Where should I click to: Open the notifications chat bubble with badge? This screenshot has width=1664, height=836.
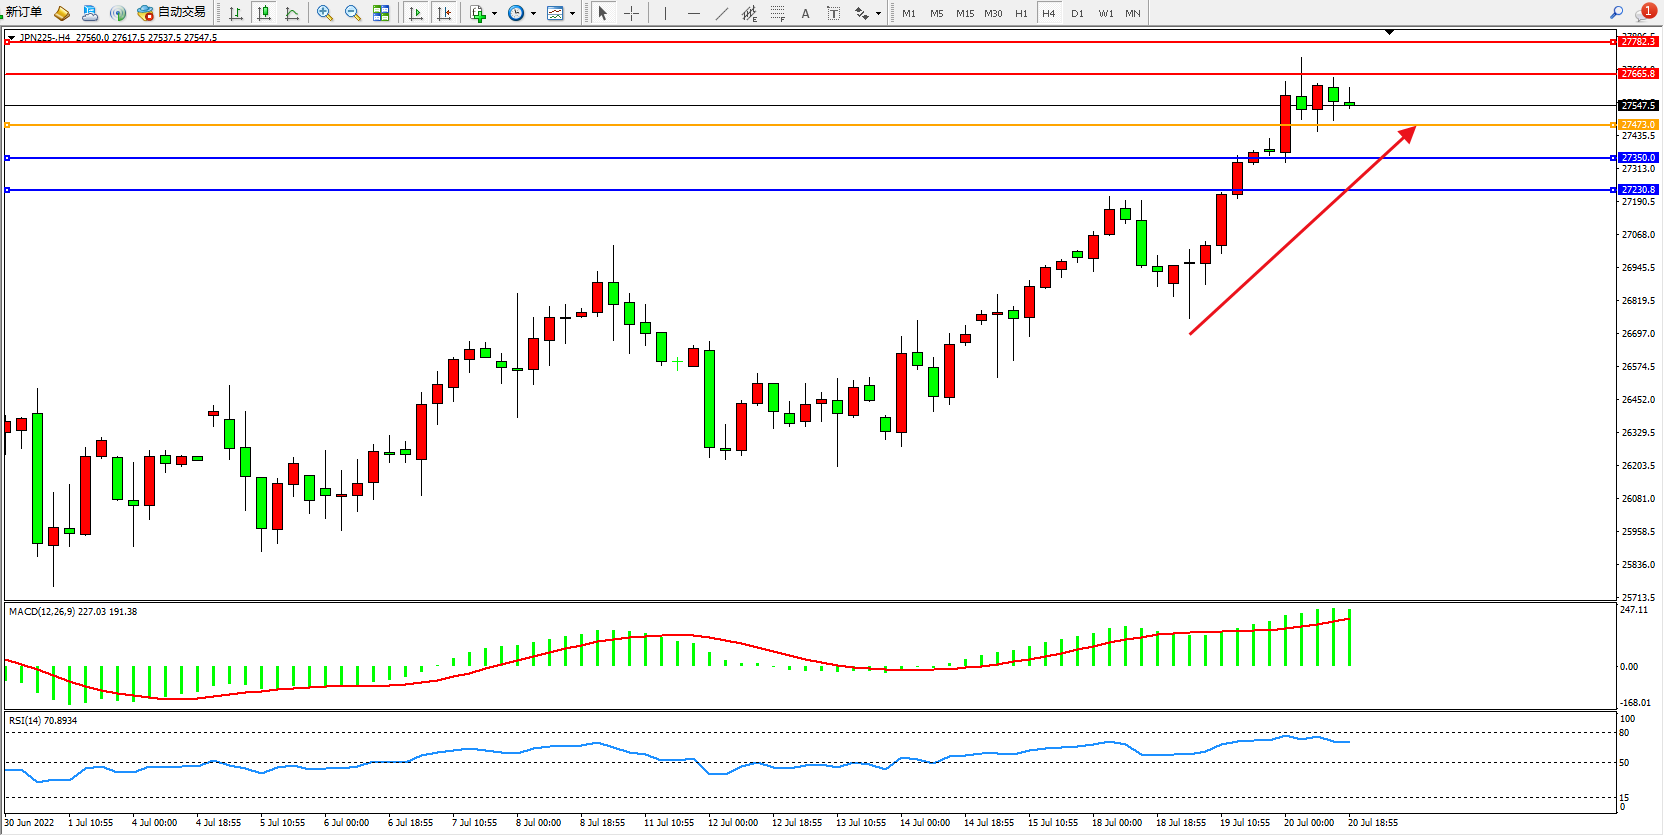tap(1644, 13)
